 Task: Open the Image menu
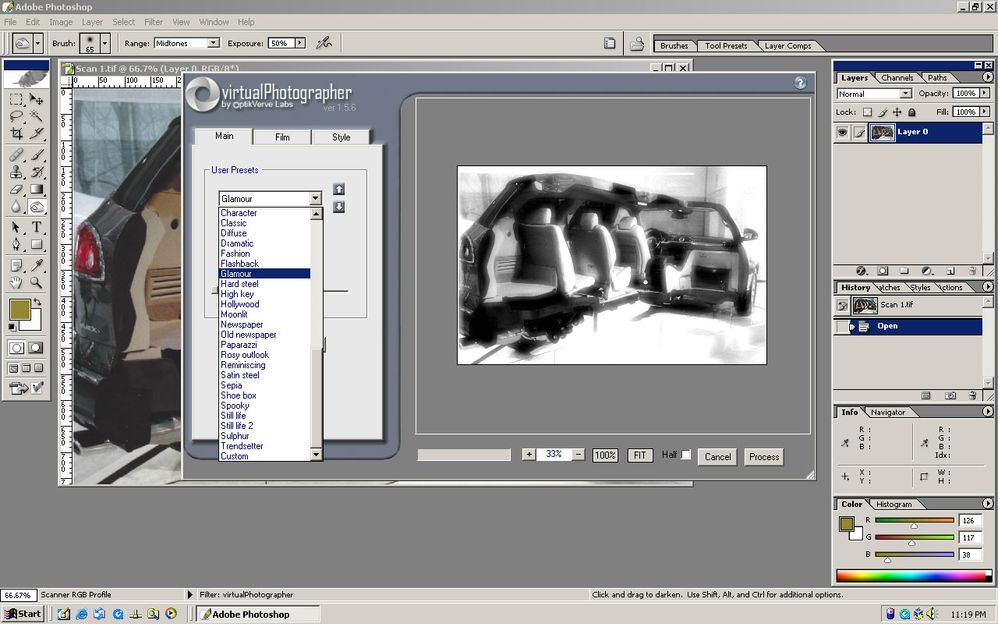(60, 22)
